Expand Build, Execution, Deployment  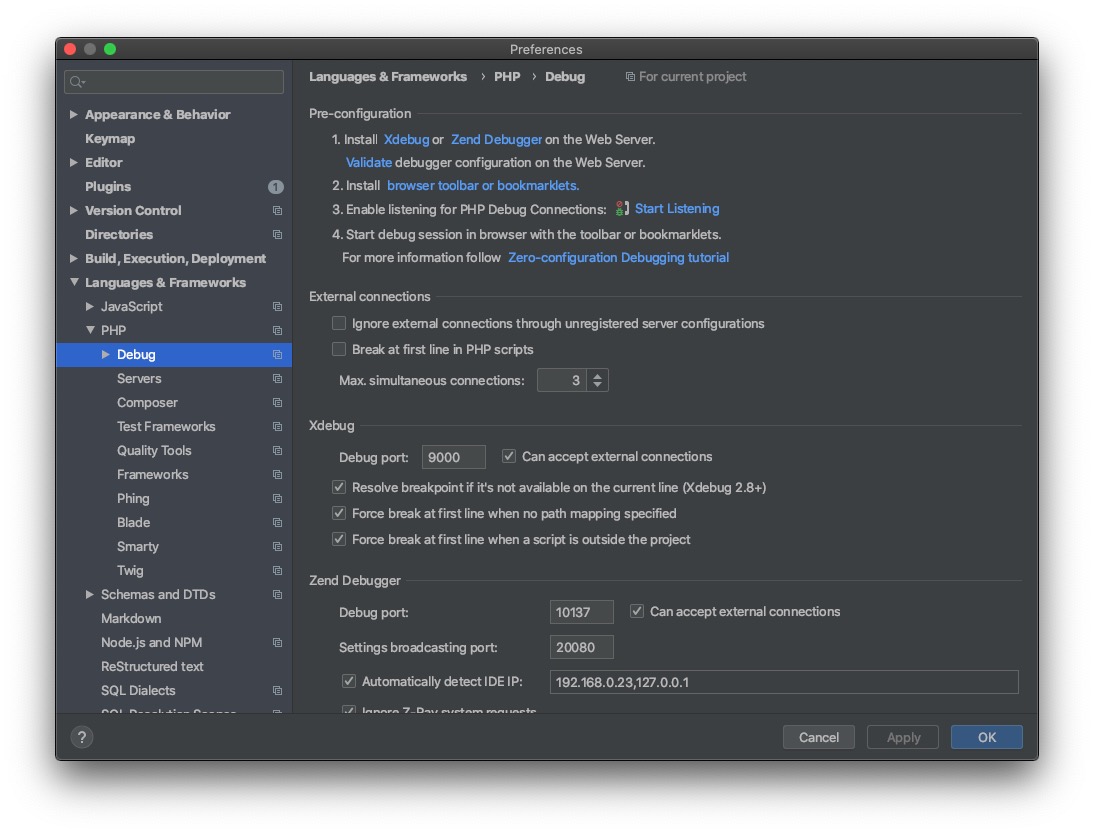(x=73, y=258)
